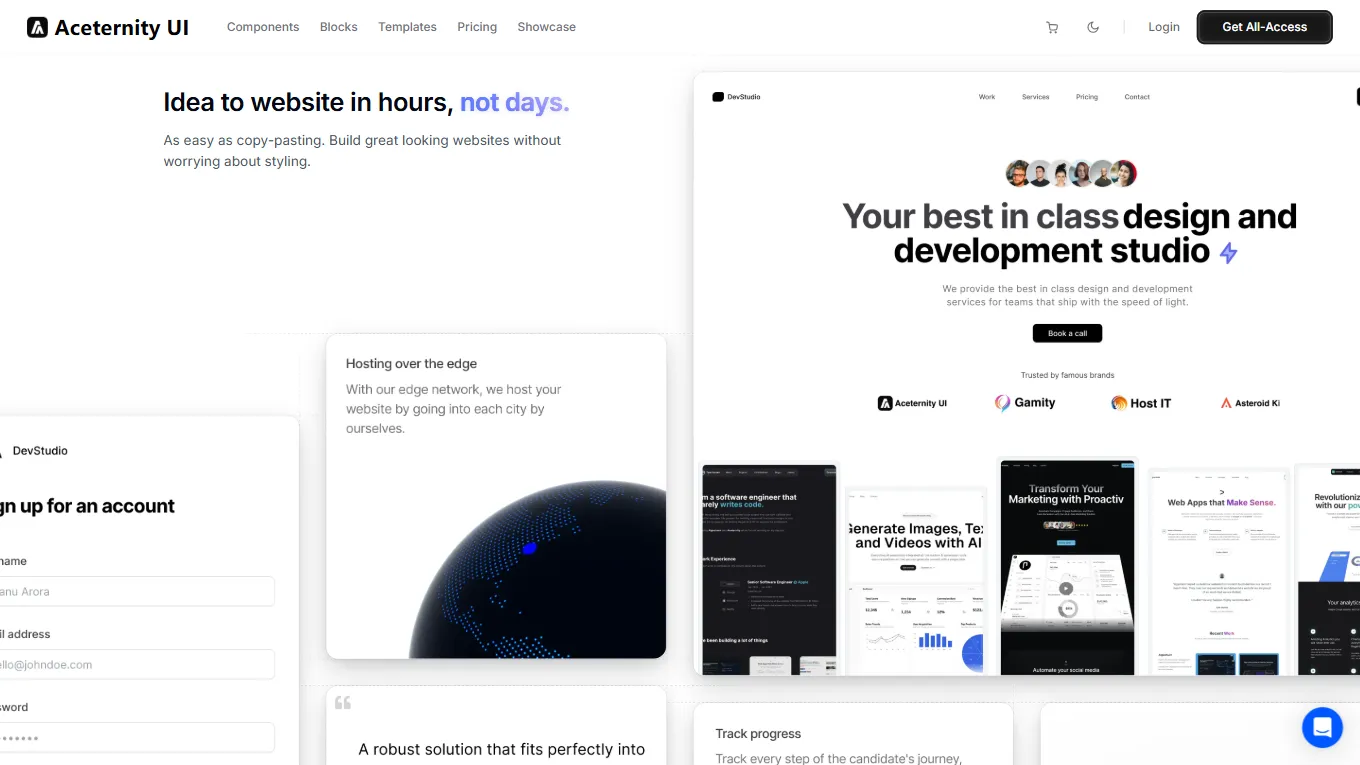This screenshot has height=765, width=1360.
Task: Toggle dark mode with moon icon
Action: (x=1093, y=28)
